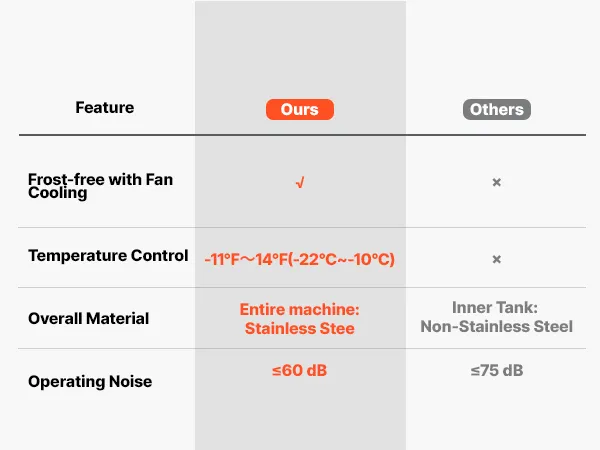The width and height of the screenshot is (600, 450).
Task: Click the gray '≤75 dB' value
Action: point(496,371)
